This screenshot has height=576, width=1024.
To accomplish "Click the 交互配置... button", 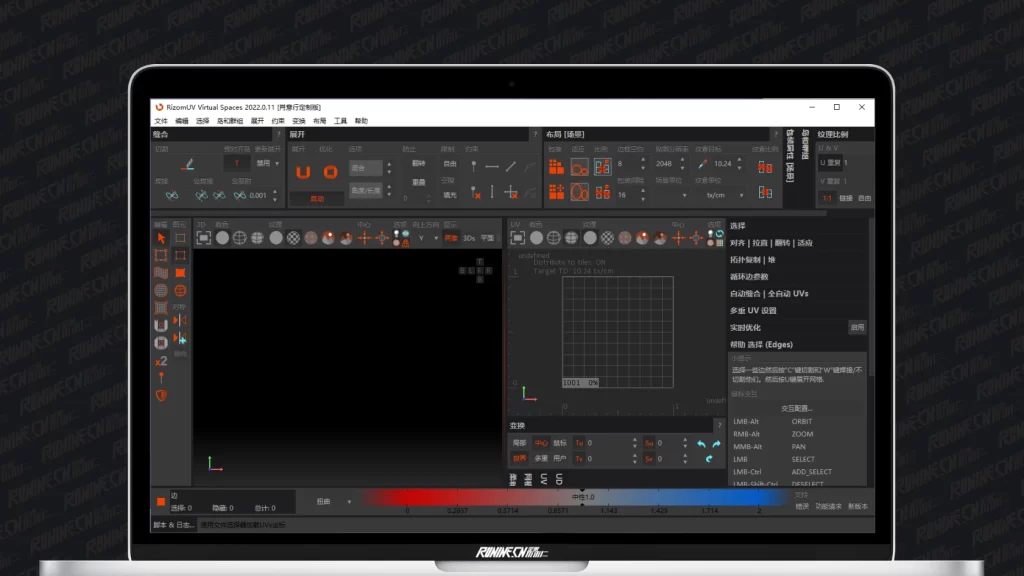I will [x=796, y=408].
